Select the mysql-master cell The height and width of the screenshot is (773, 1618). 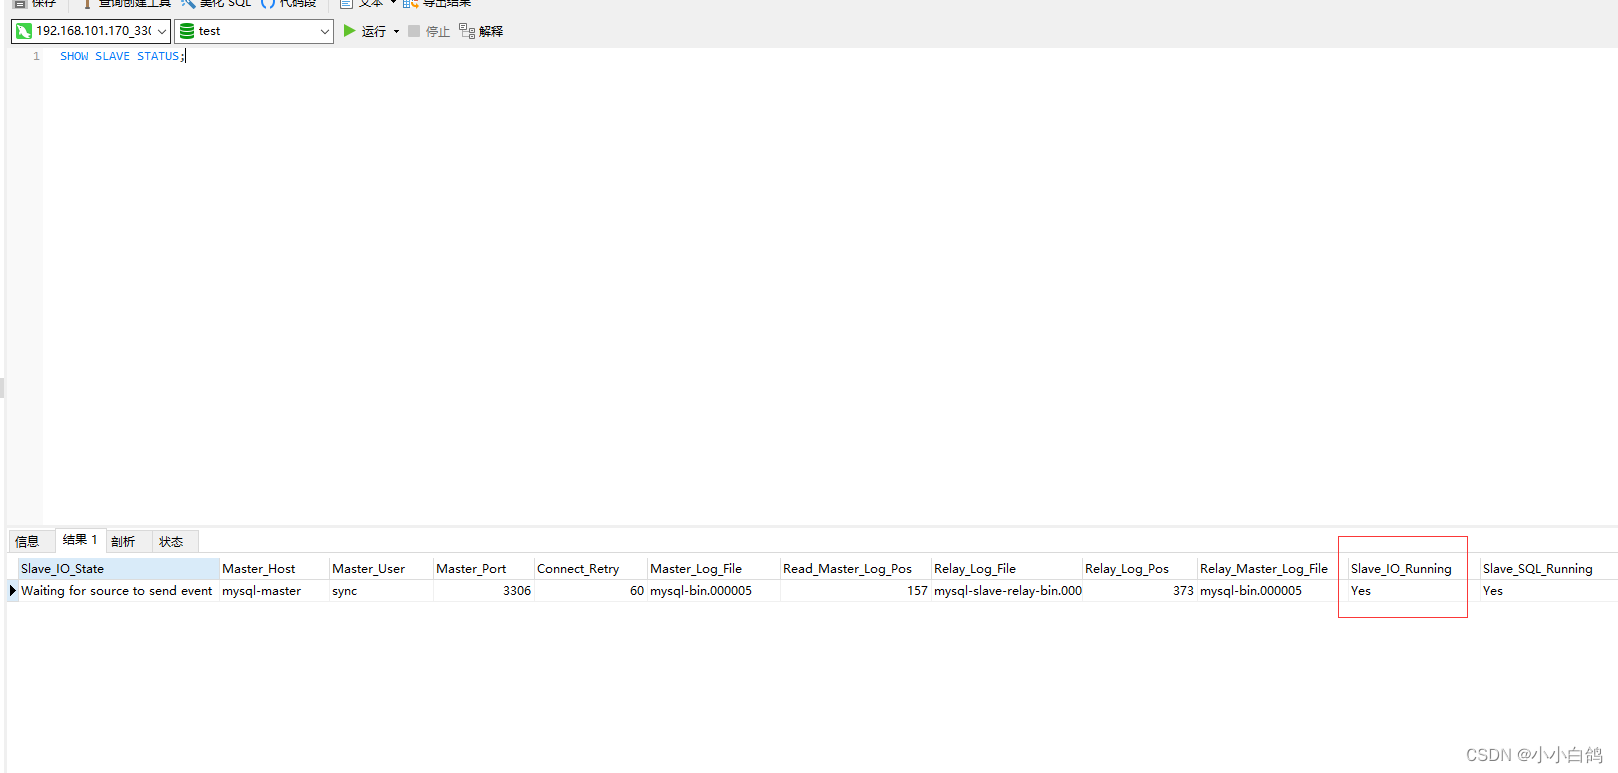pos(274,591)
